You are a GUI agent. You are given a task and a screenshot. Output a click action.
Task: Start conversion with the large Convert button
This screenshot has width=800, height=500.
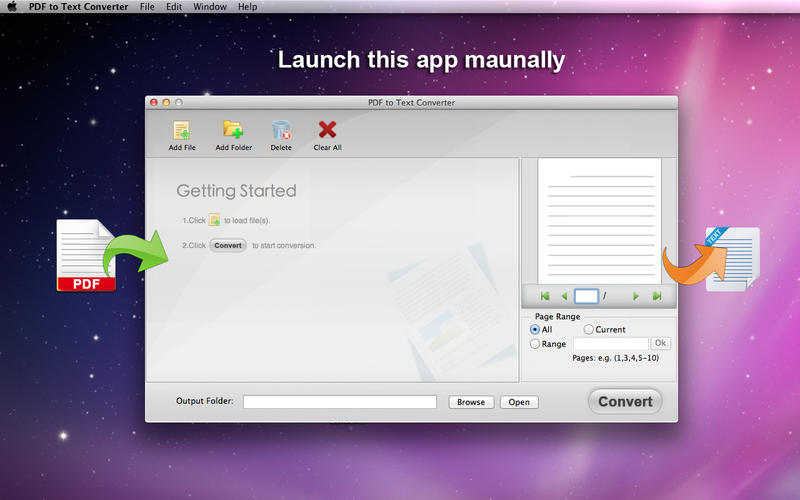click(625, 402)
